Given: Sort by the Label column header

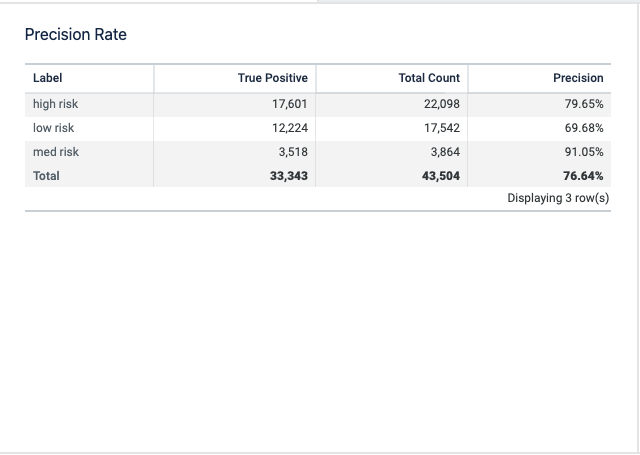Looking at the screenshot, I should click(x=48, y=78).
